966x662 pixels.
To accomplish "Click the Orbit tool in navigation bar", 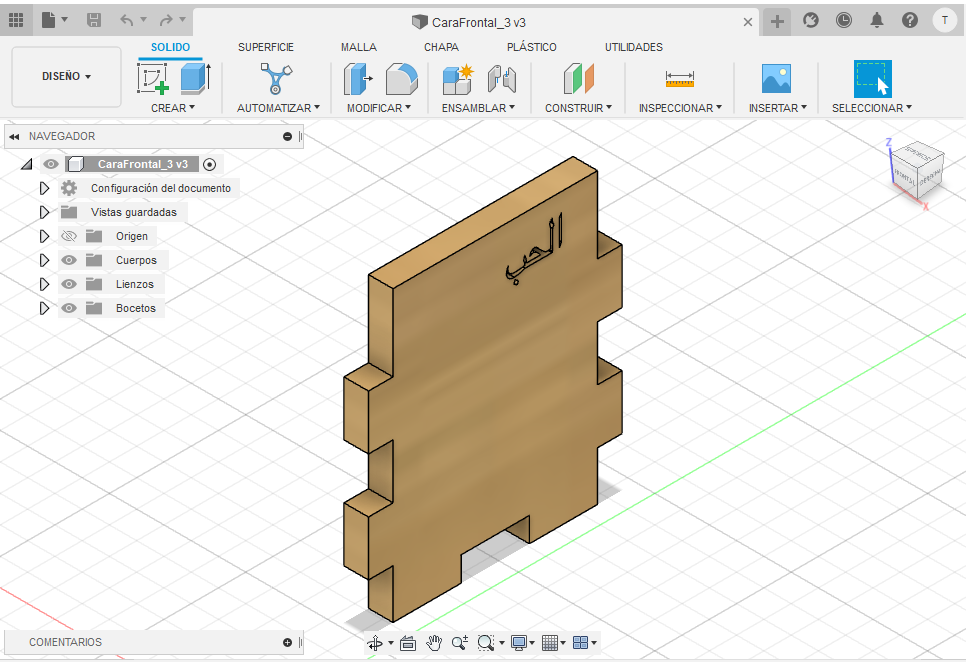I will (375, 644).
